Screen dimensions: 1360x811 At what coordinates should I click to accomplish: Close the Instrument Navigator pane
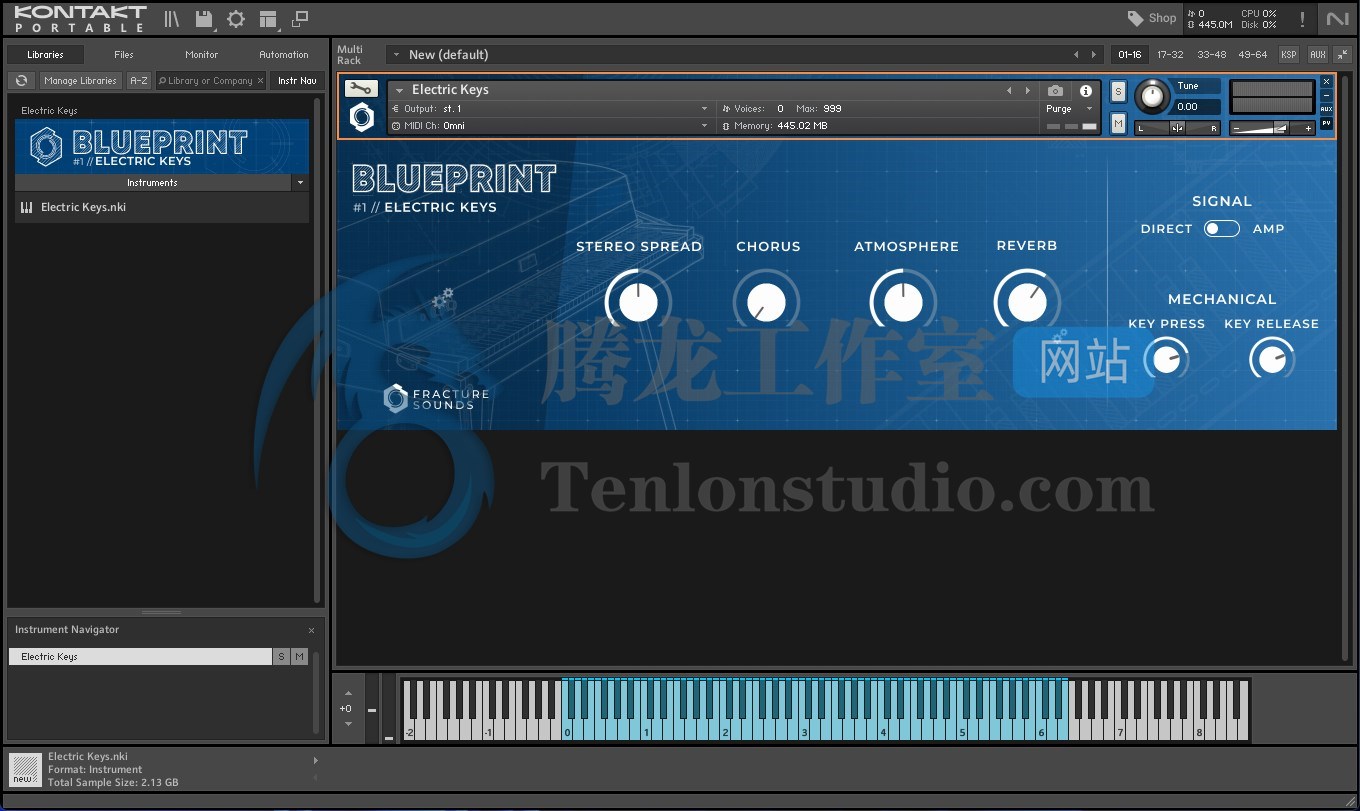coord(311,630)
